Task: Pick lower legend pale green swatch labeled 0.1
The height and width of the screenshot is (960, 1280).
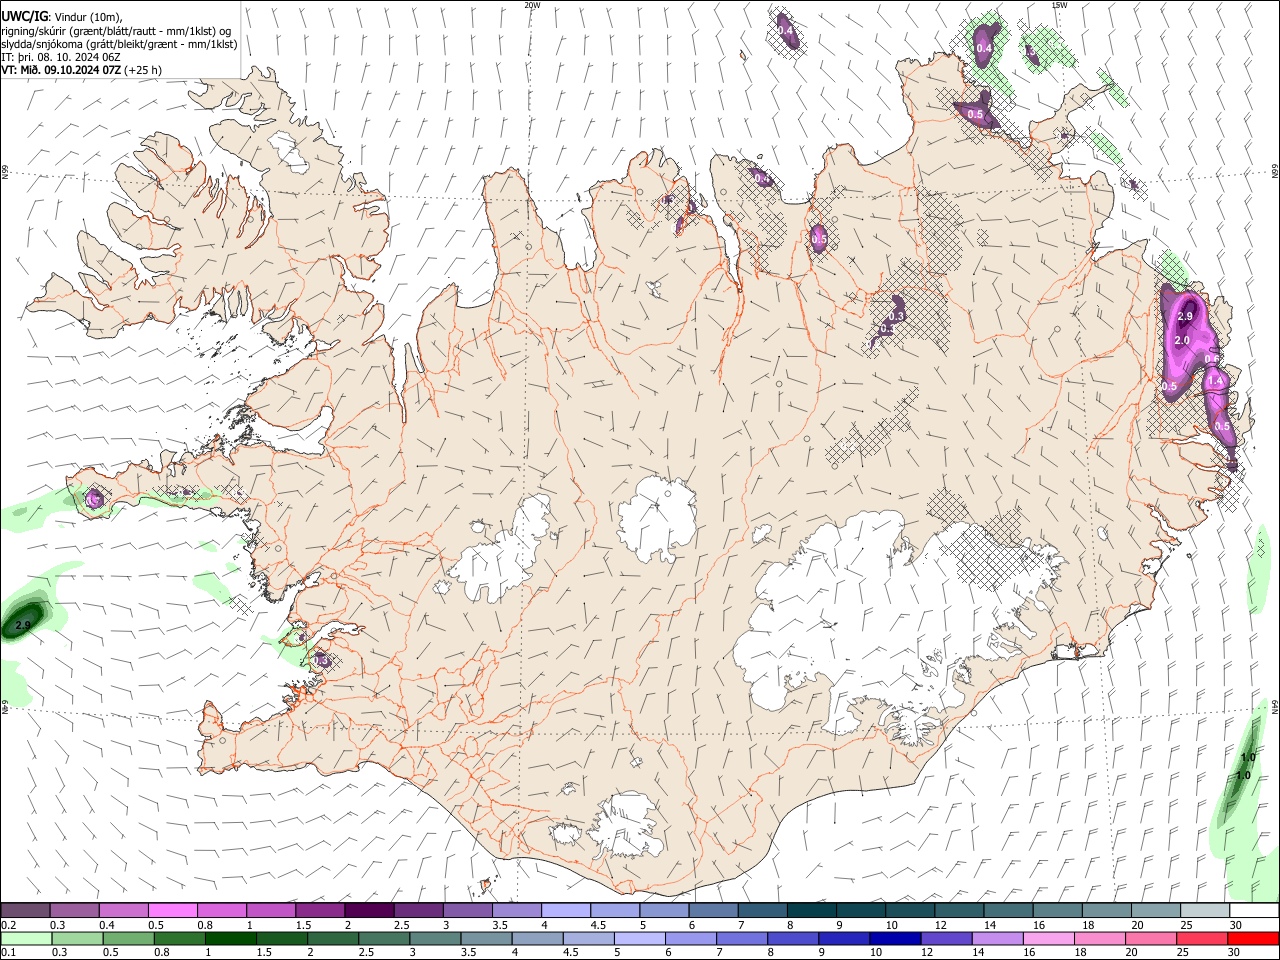Action: point(27,939)
